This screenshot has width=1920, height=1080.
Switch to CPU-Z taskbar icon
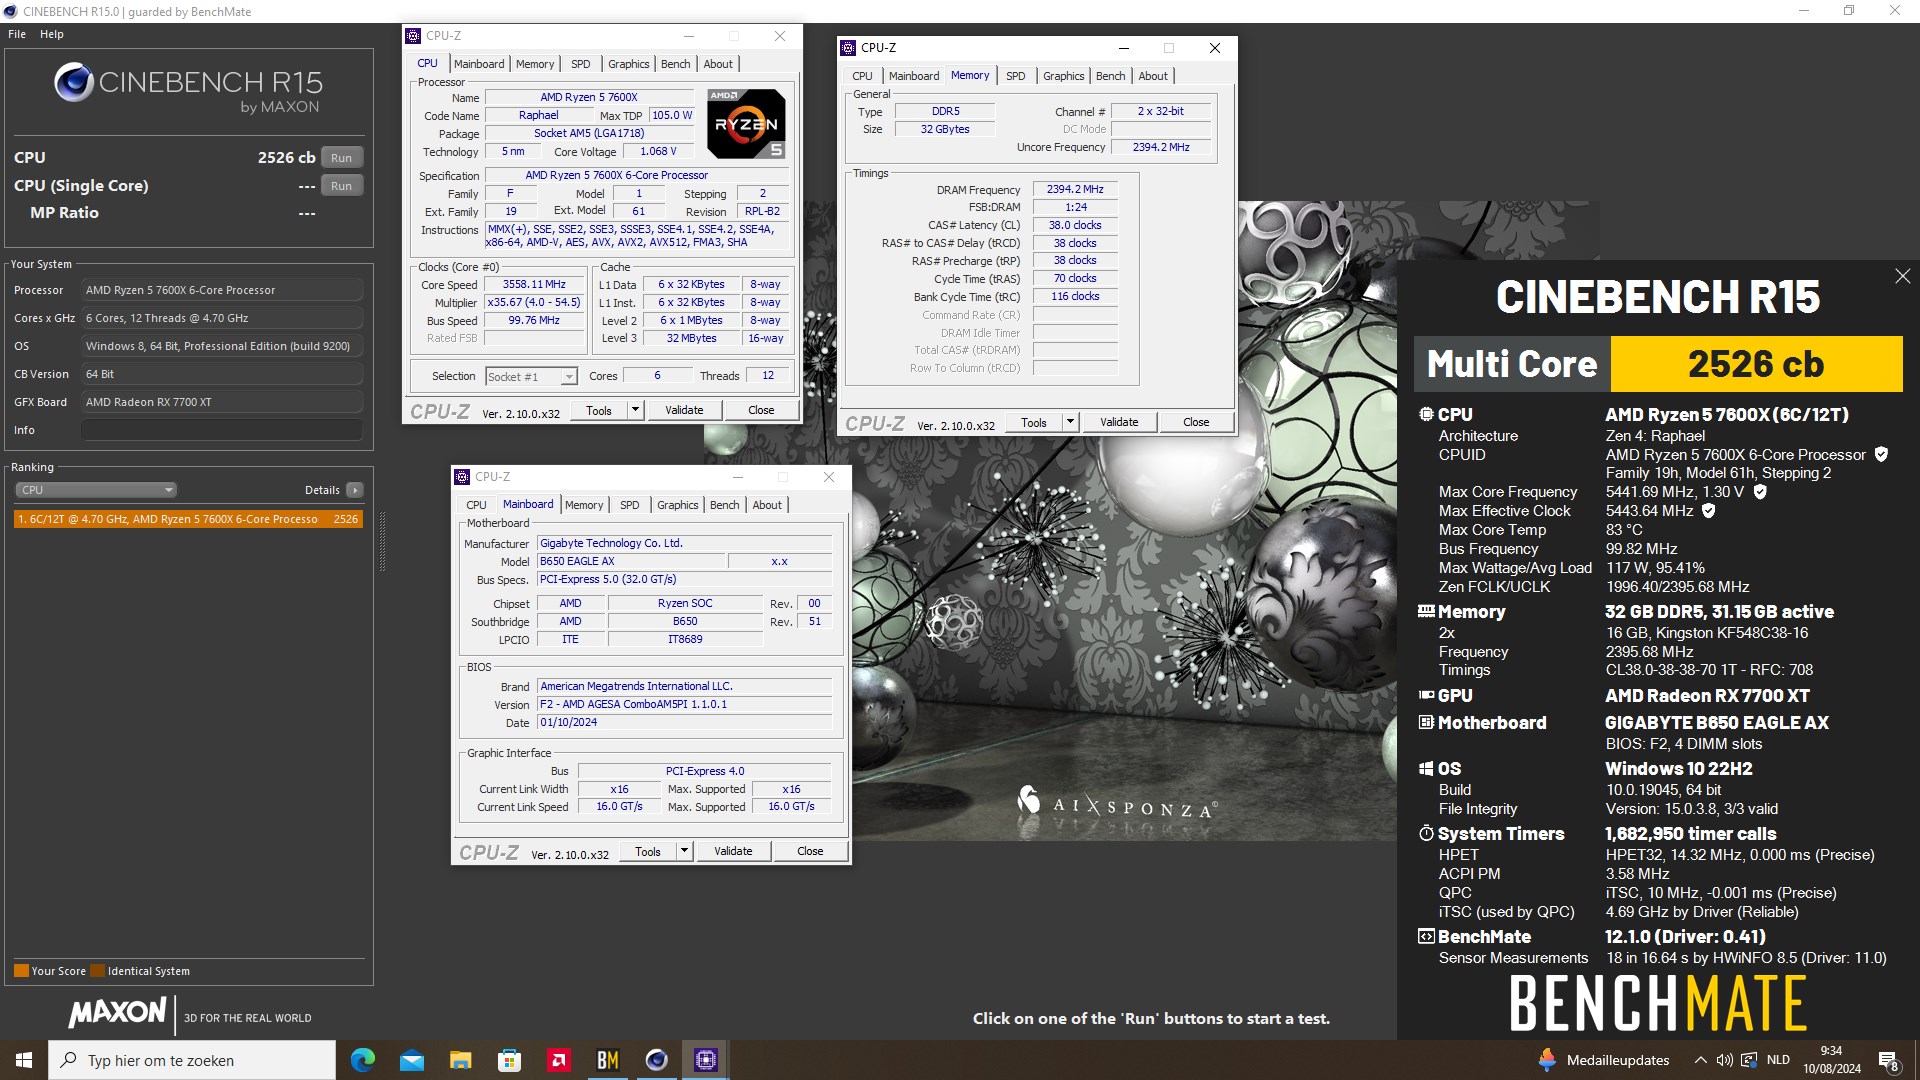coord(705,1060)
